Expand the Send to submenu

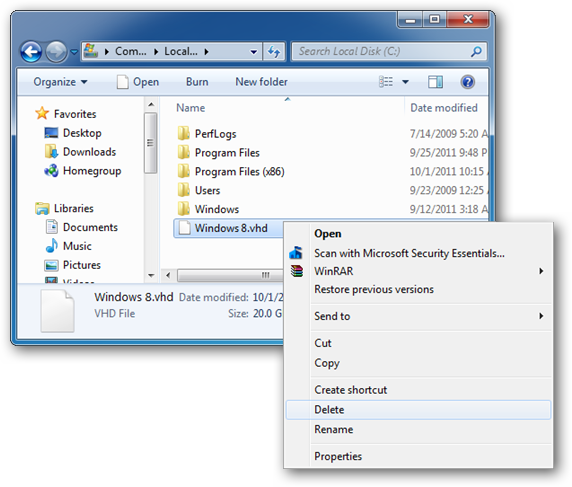pyautogui.click(x=418, y=316)
